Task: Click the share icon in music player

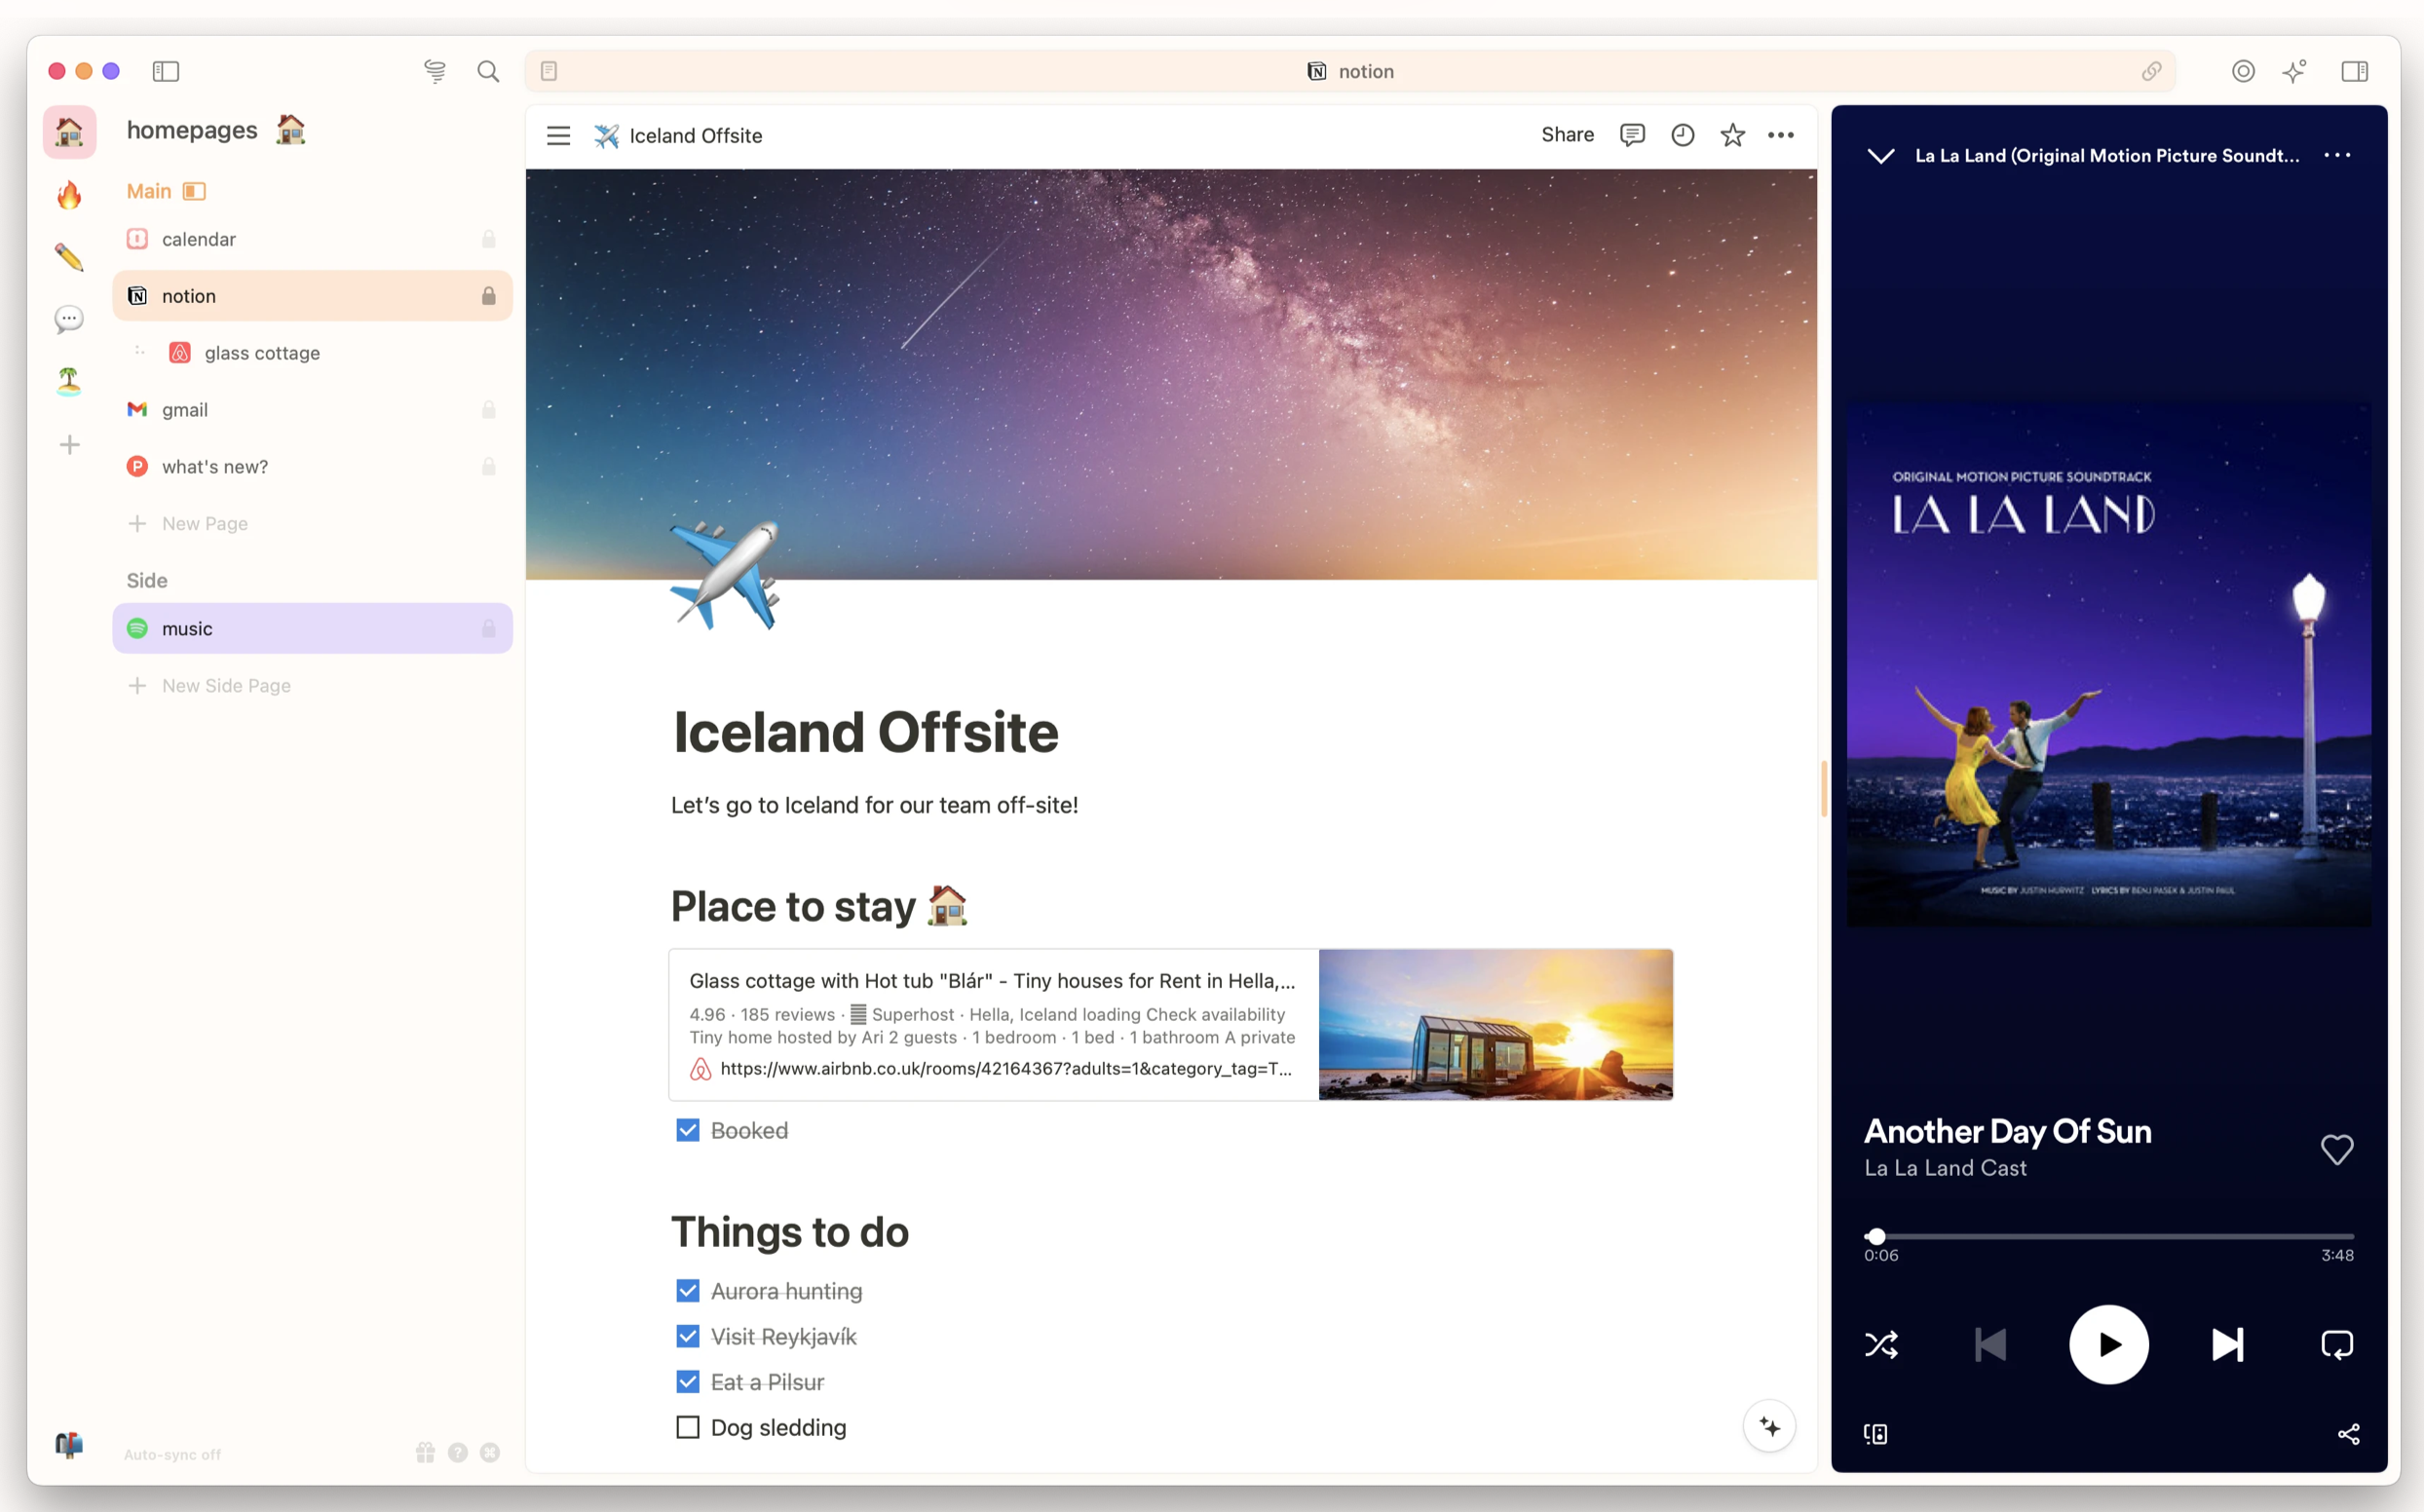Action: (x=2348, y=1434)
